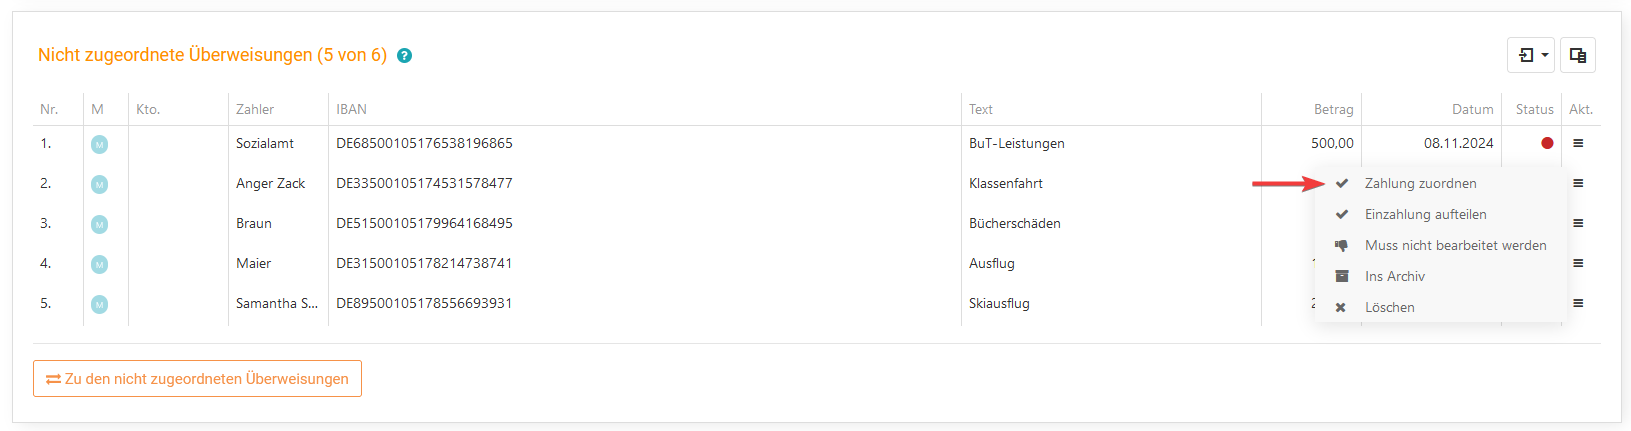
Task: Open actions menu for Braun row
Action: click(x=1578, y=223)
